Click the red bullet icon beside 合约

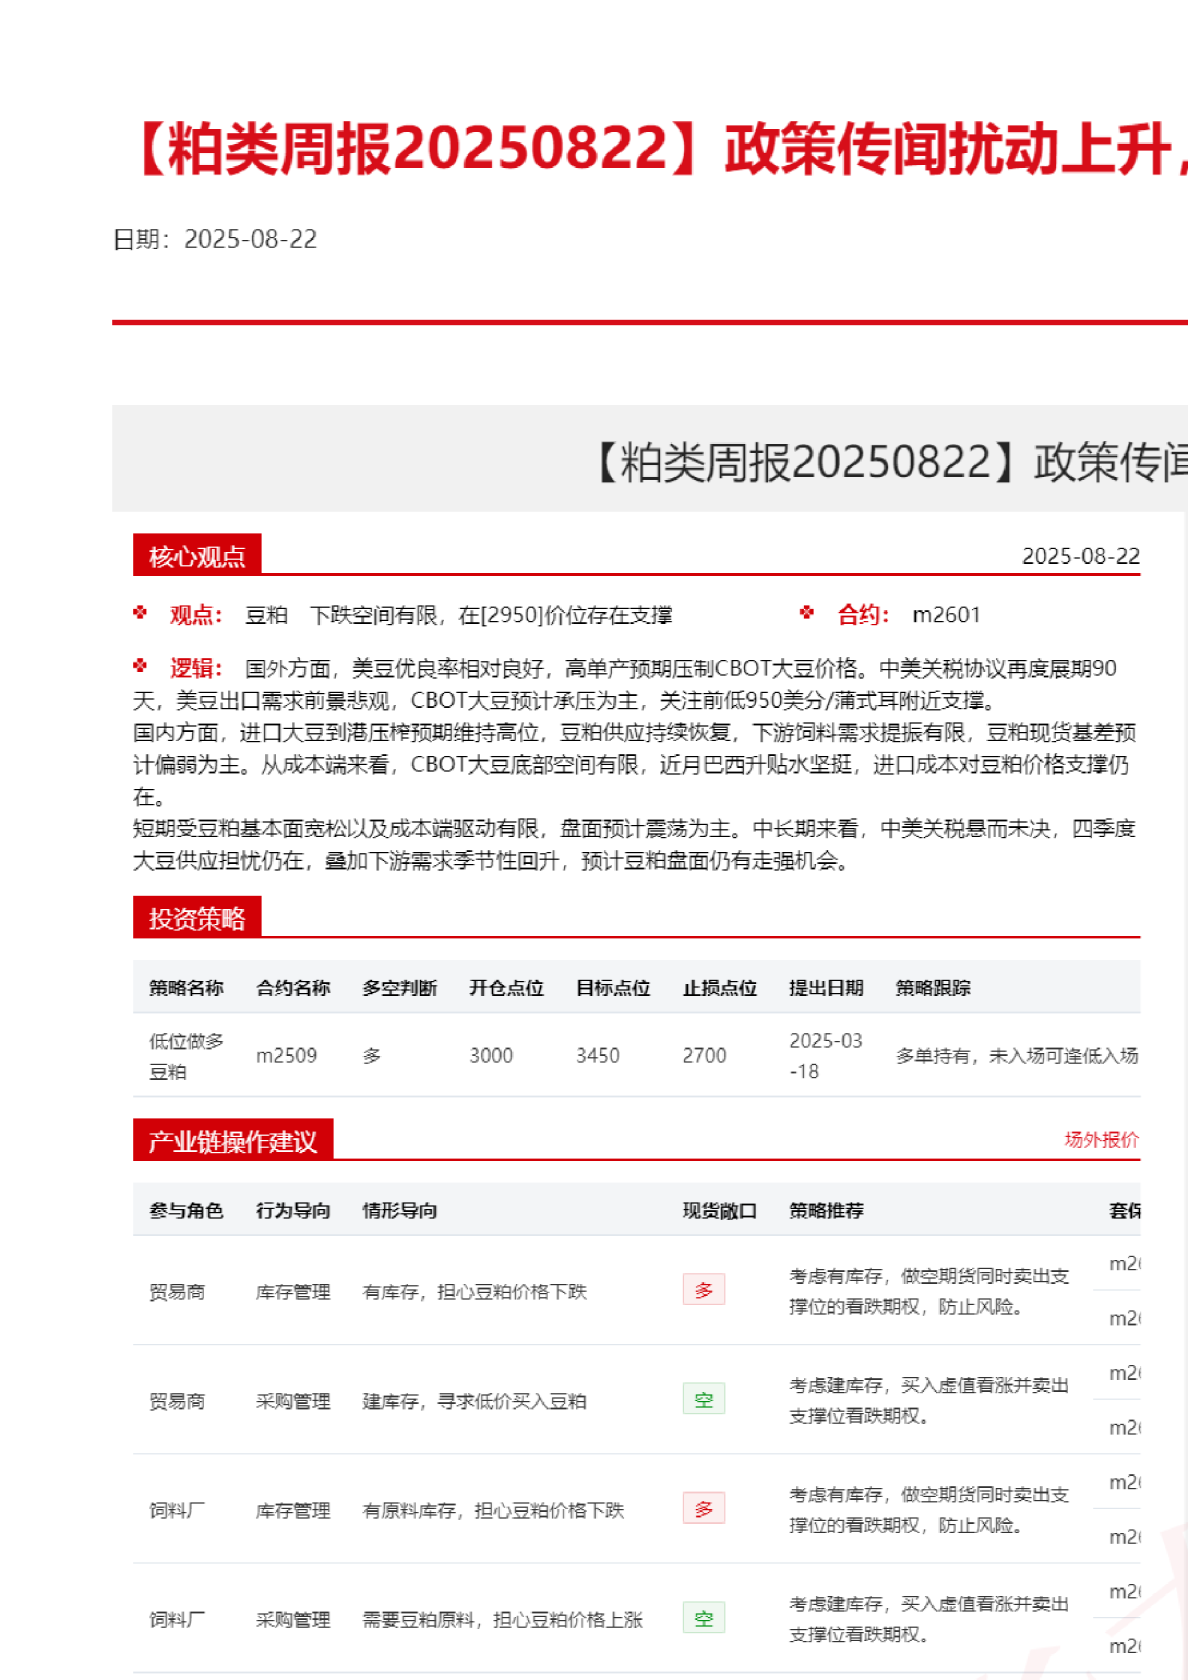pyautogui.click(x=807, y=613)
